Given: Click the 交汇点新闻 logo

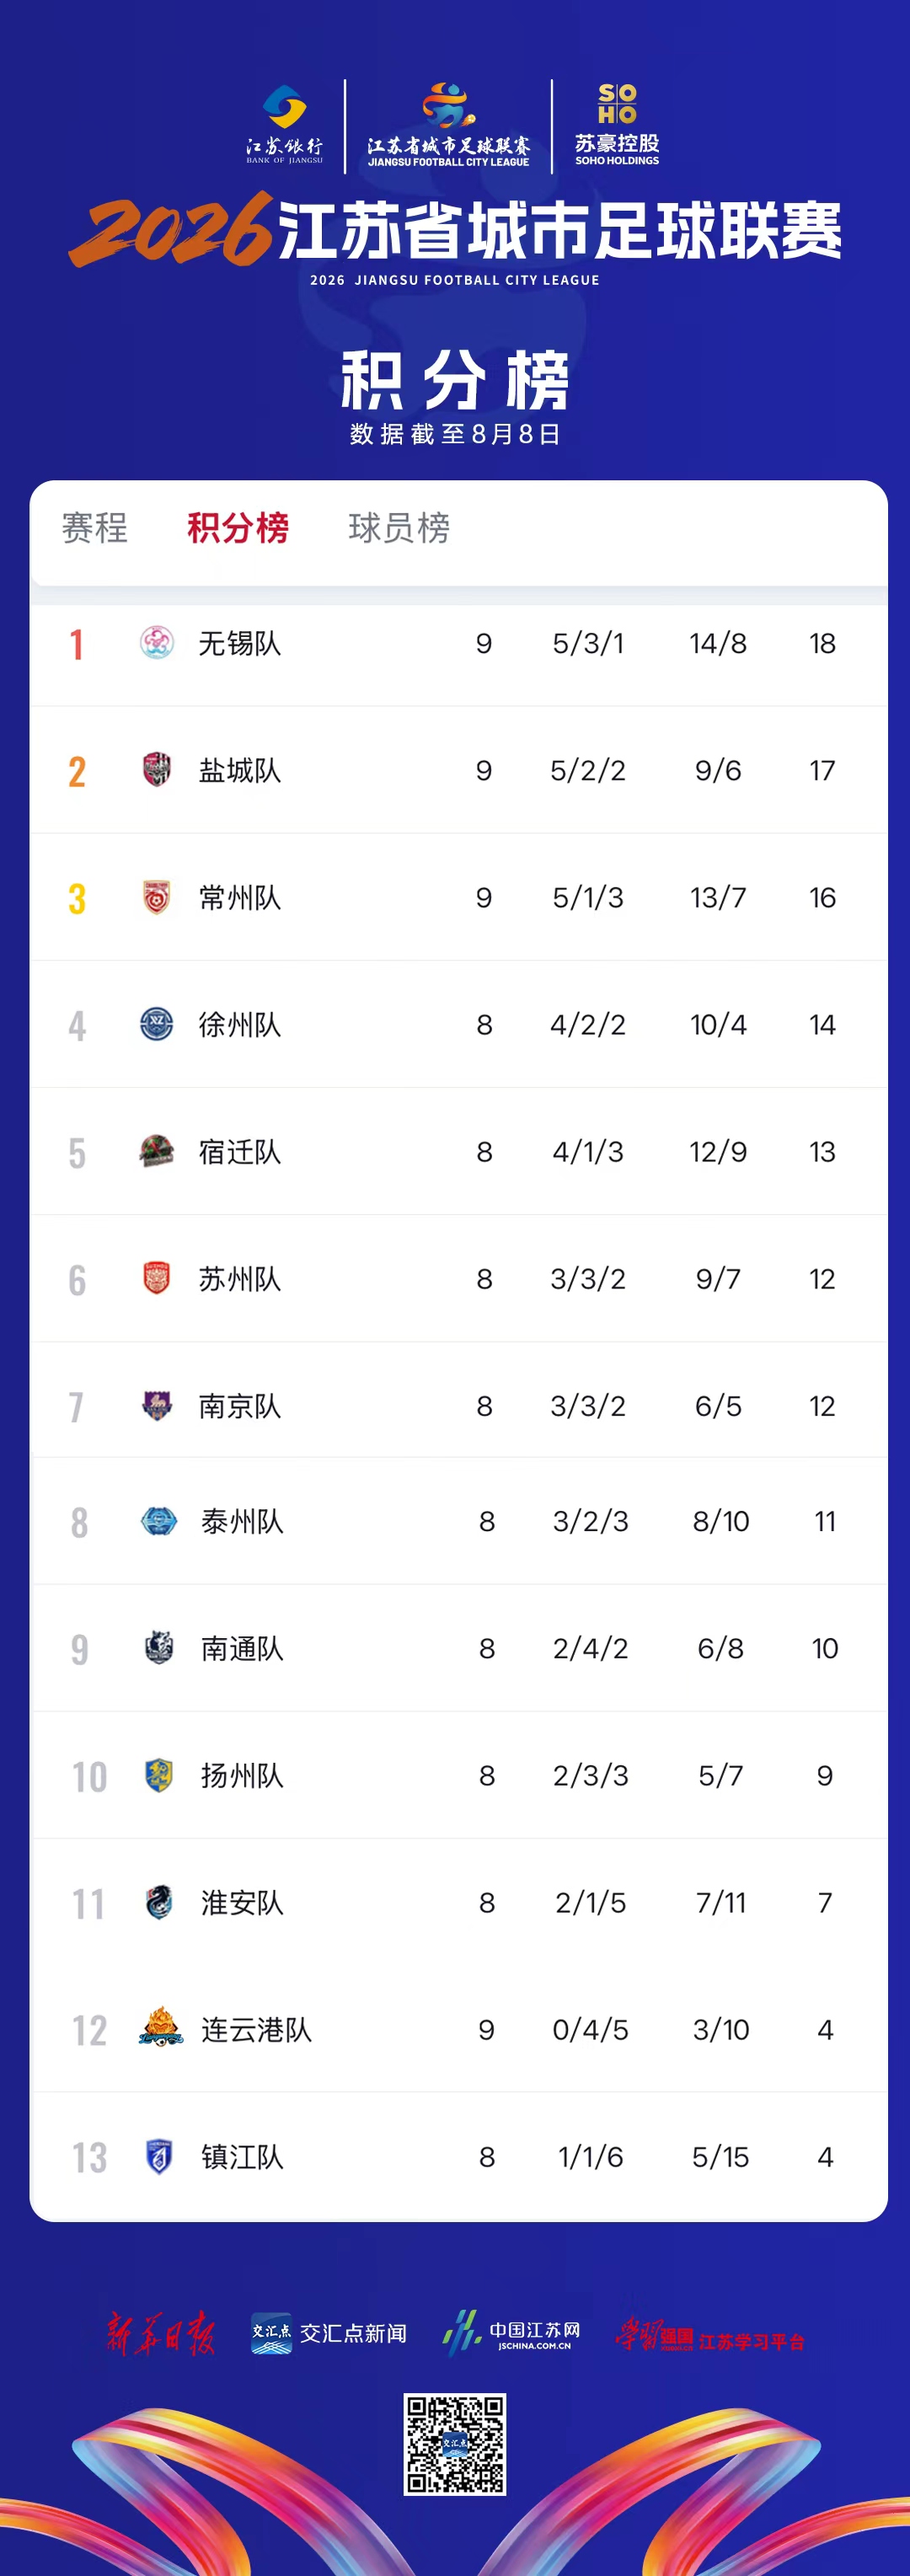Looking at the screenshot, I should pos(329,2333).
